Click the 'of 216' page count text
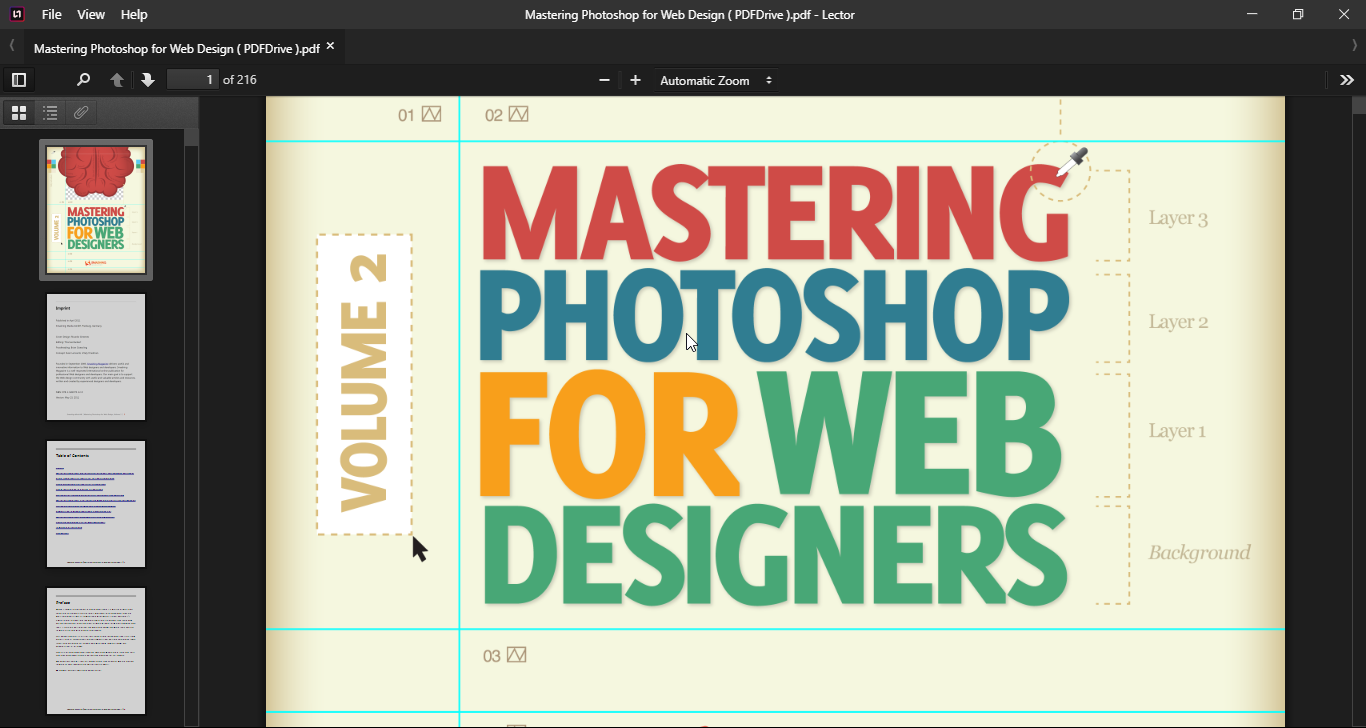Screen dimensions: 1366x728 [240, 80]
